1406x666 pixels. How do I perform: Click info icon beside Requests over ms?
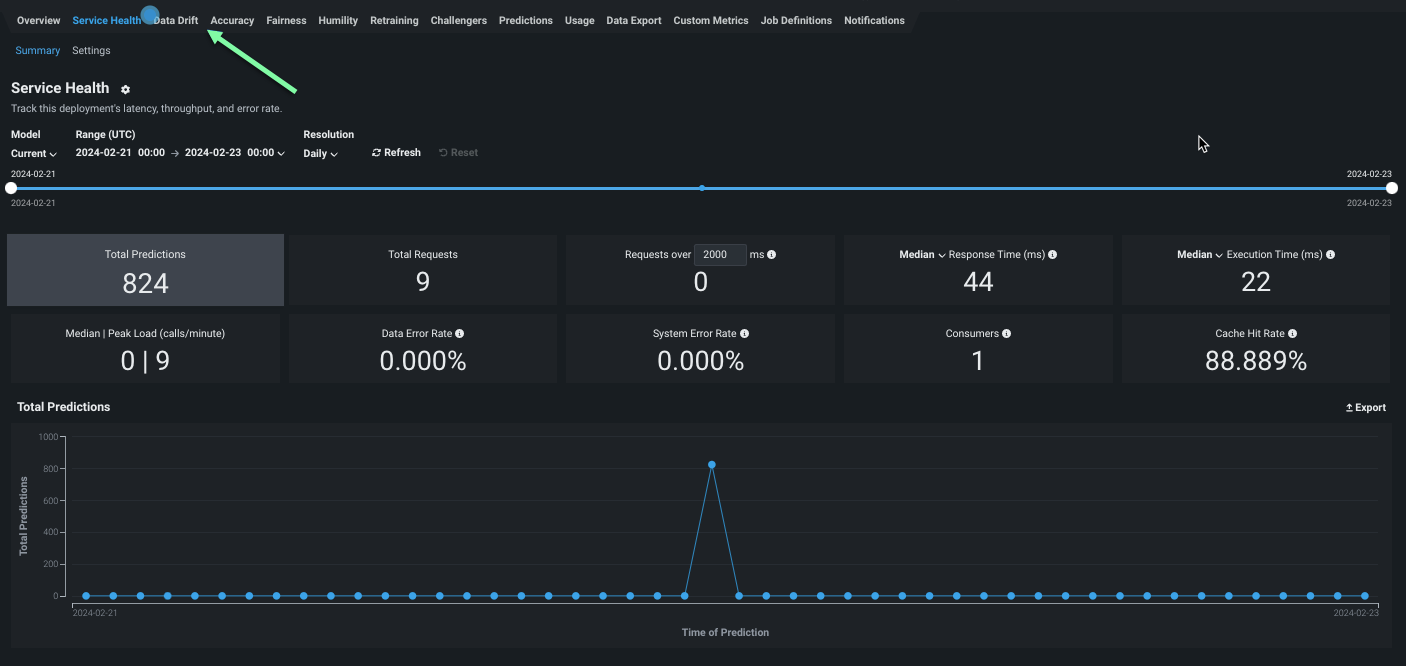click(771, 255)
